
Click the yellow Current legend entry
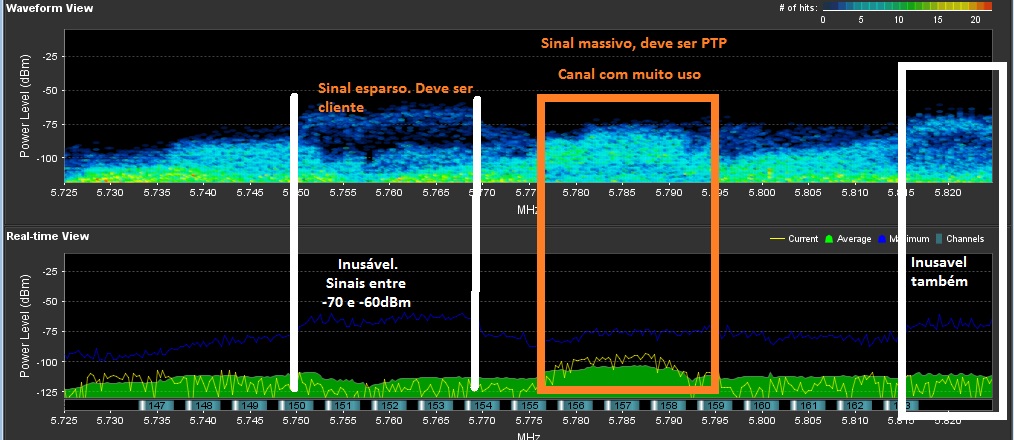(x=793, y=239)
